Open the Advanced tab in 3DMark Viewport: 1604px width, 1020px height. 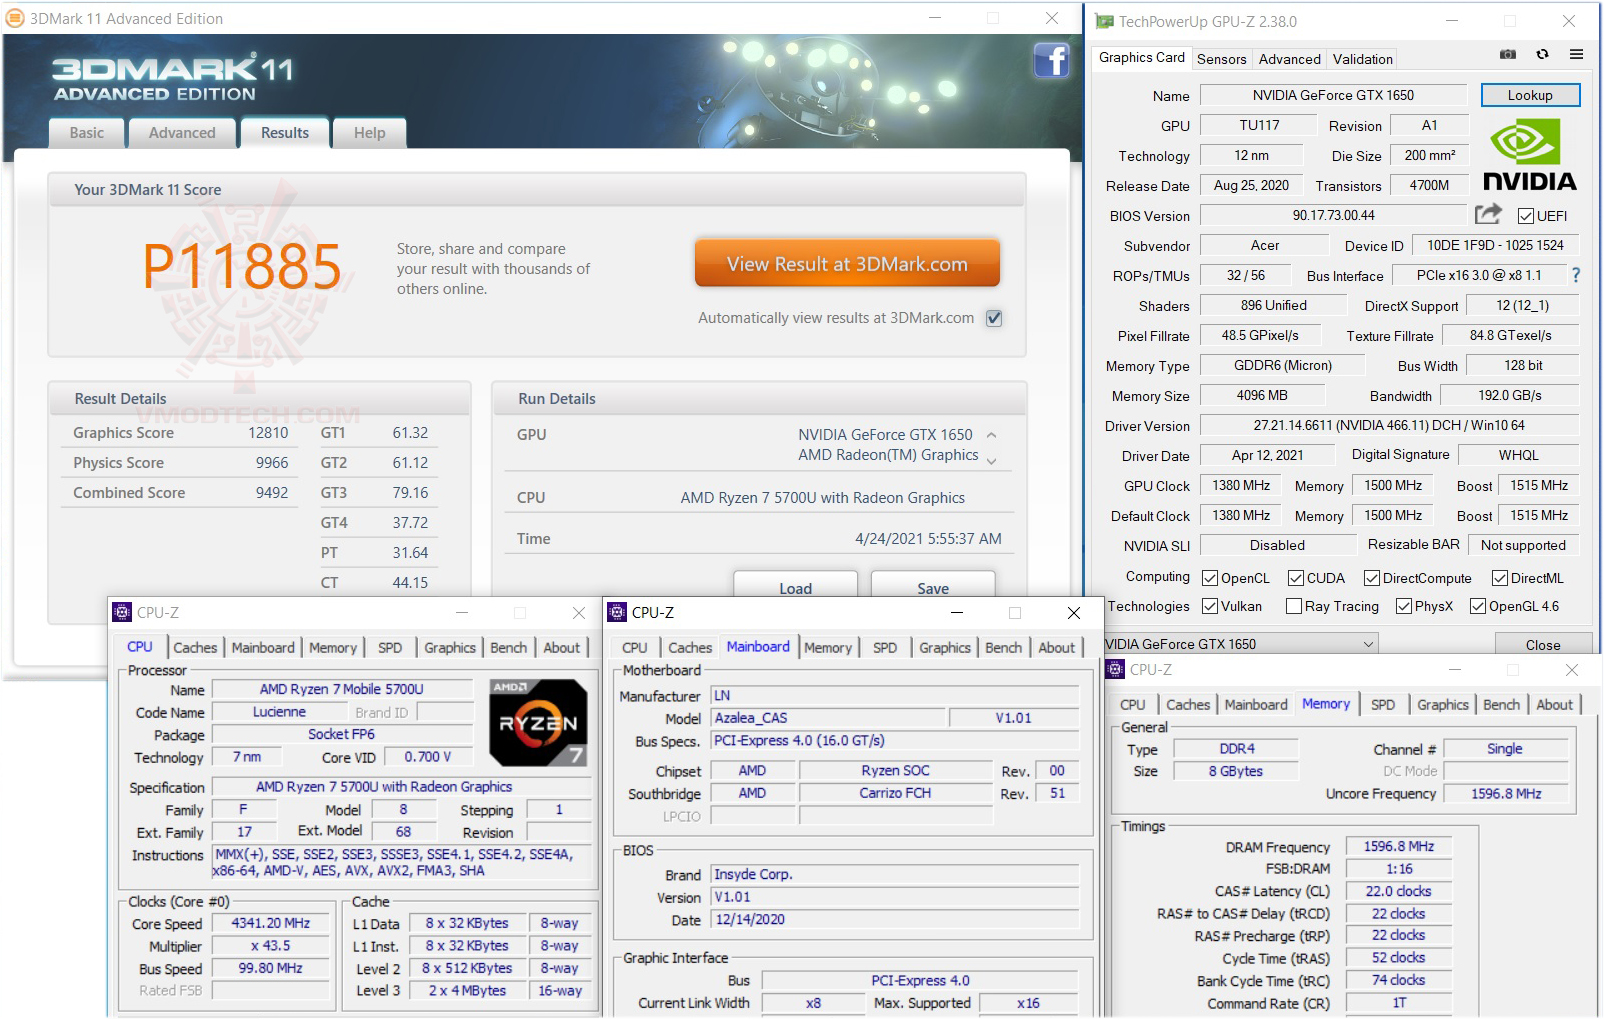click(182, 133)
